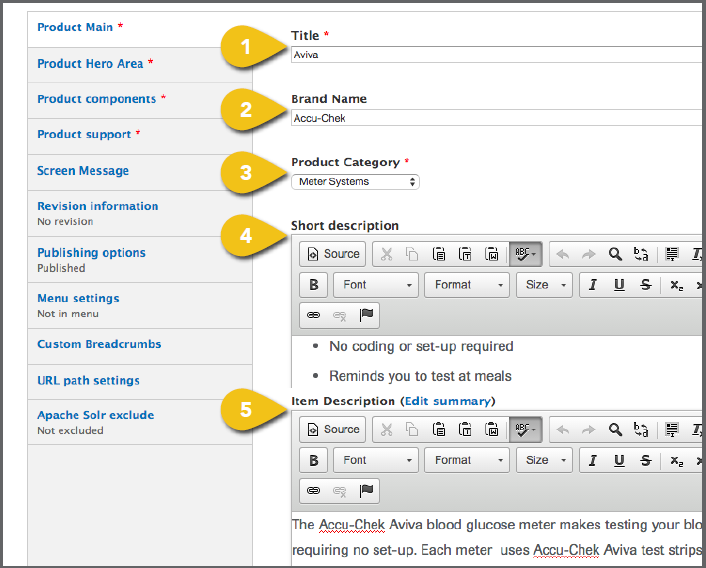Click Select All icon in Short description toolbar
Viewport: 706px width, 568px height.
tap(672, 254)
